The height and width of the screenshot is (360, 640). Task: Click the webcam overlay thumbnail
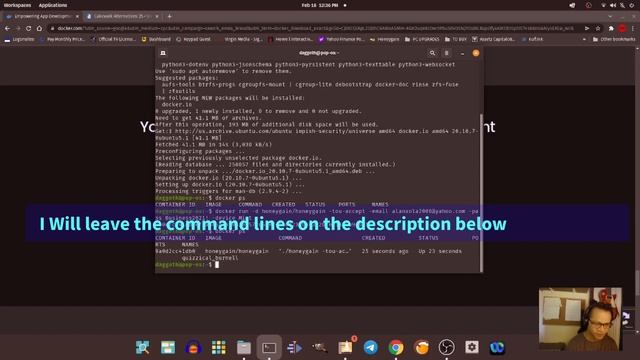click(x=580, y=319)
